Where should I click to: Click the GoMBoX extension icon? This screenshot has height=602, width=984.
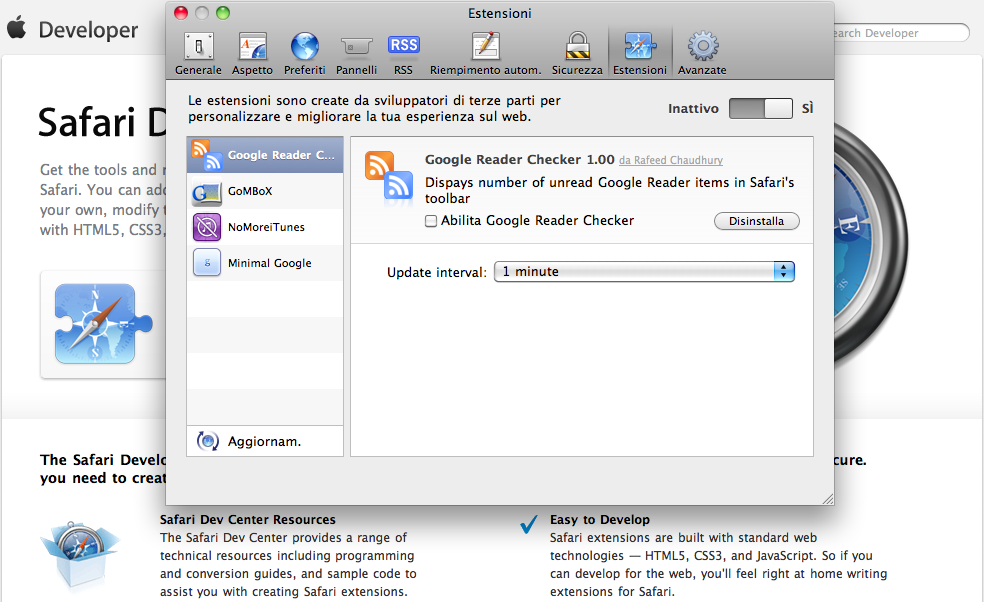(207, 192)
